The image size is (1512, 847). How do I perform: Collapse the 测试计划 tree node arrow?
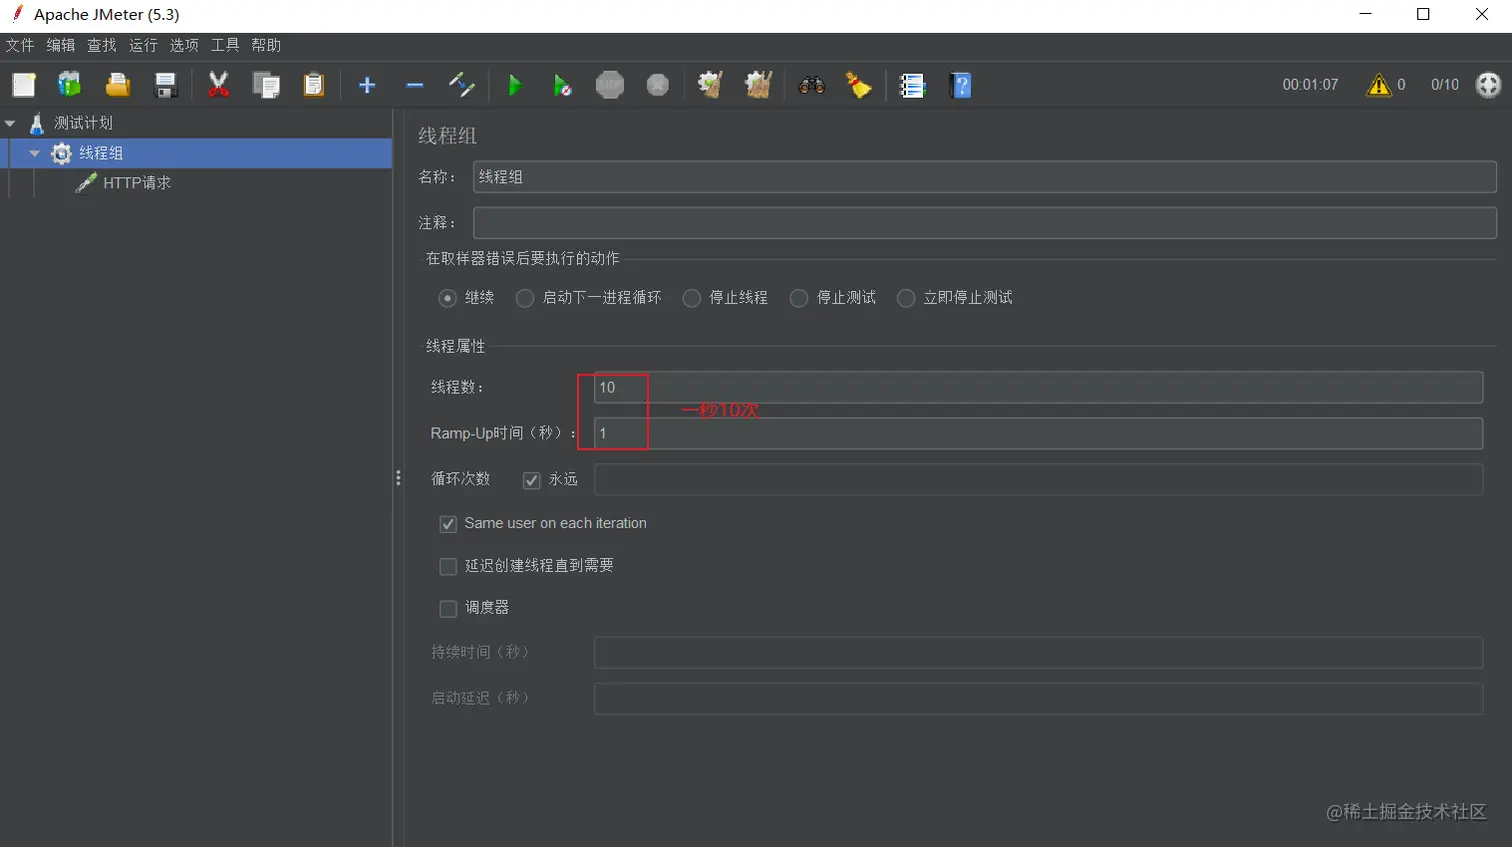click(x=10, y=124)
